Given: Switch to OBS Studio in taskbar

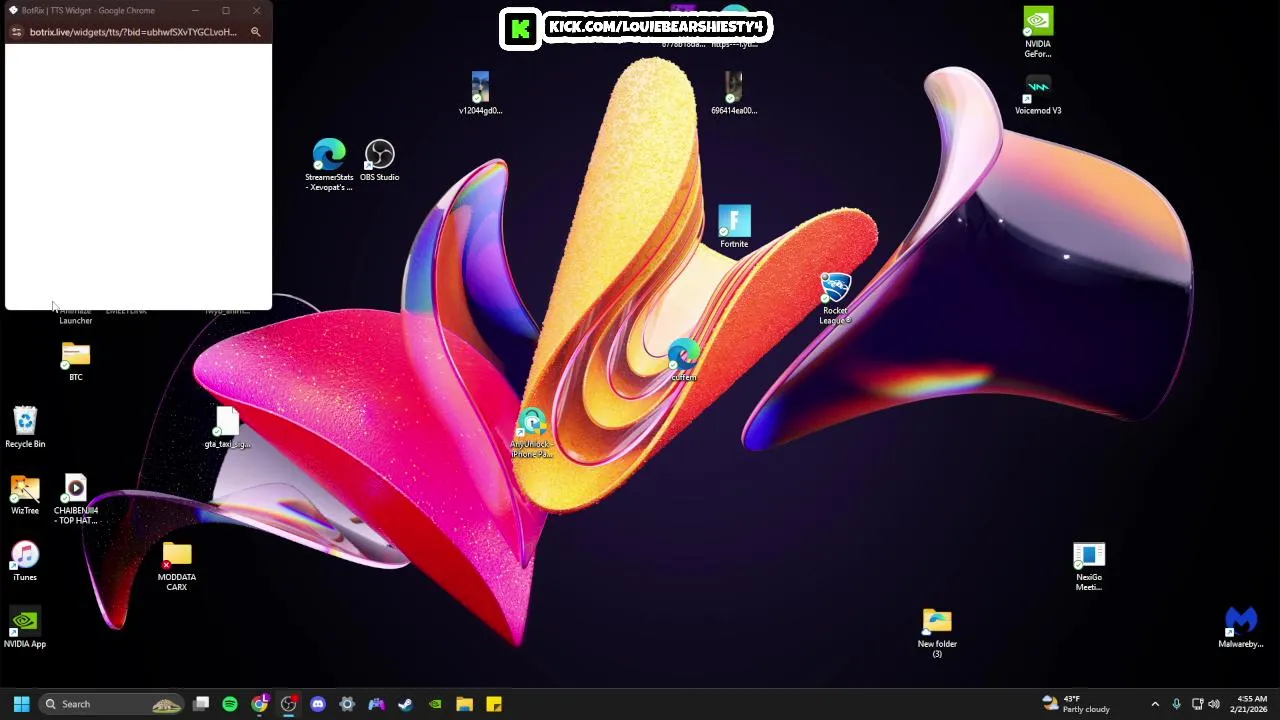Looking at the screenshot, I should point(288,704).
